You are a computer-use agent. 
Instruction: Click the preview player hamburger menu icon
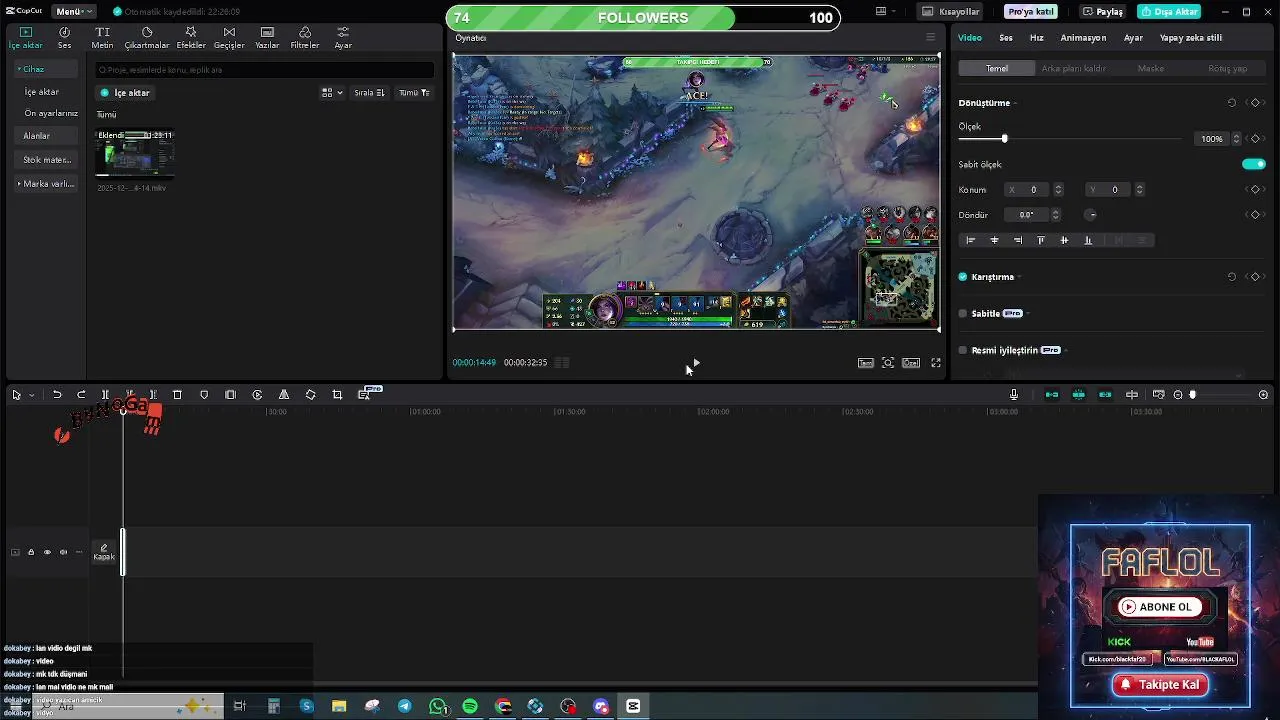click(930, 38)
